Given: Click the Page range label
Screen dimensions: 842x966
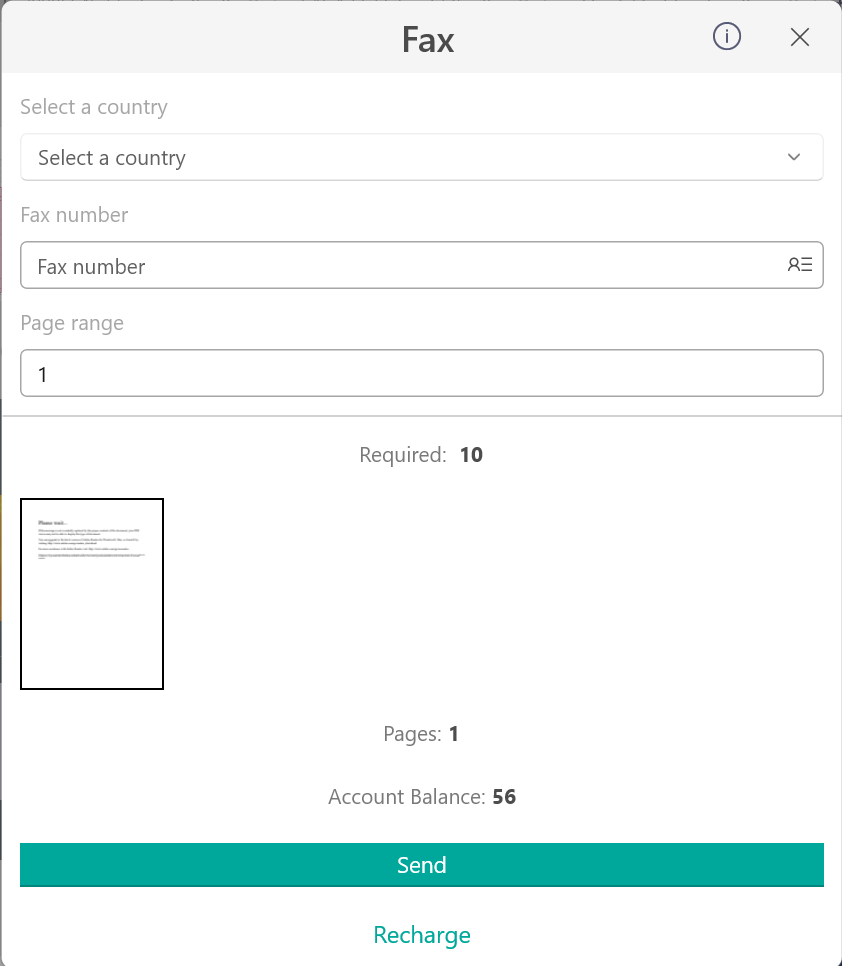Looking at the screenshot, I should [x=72, y=323].
